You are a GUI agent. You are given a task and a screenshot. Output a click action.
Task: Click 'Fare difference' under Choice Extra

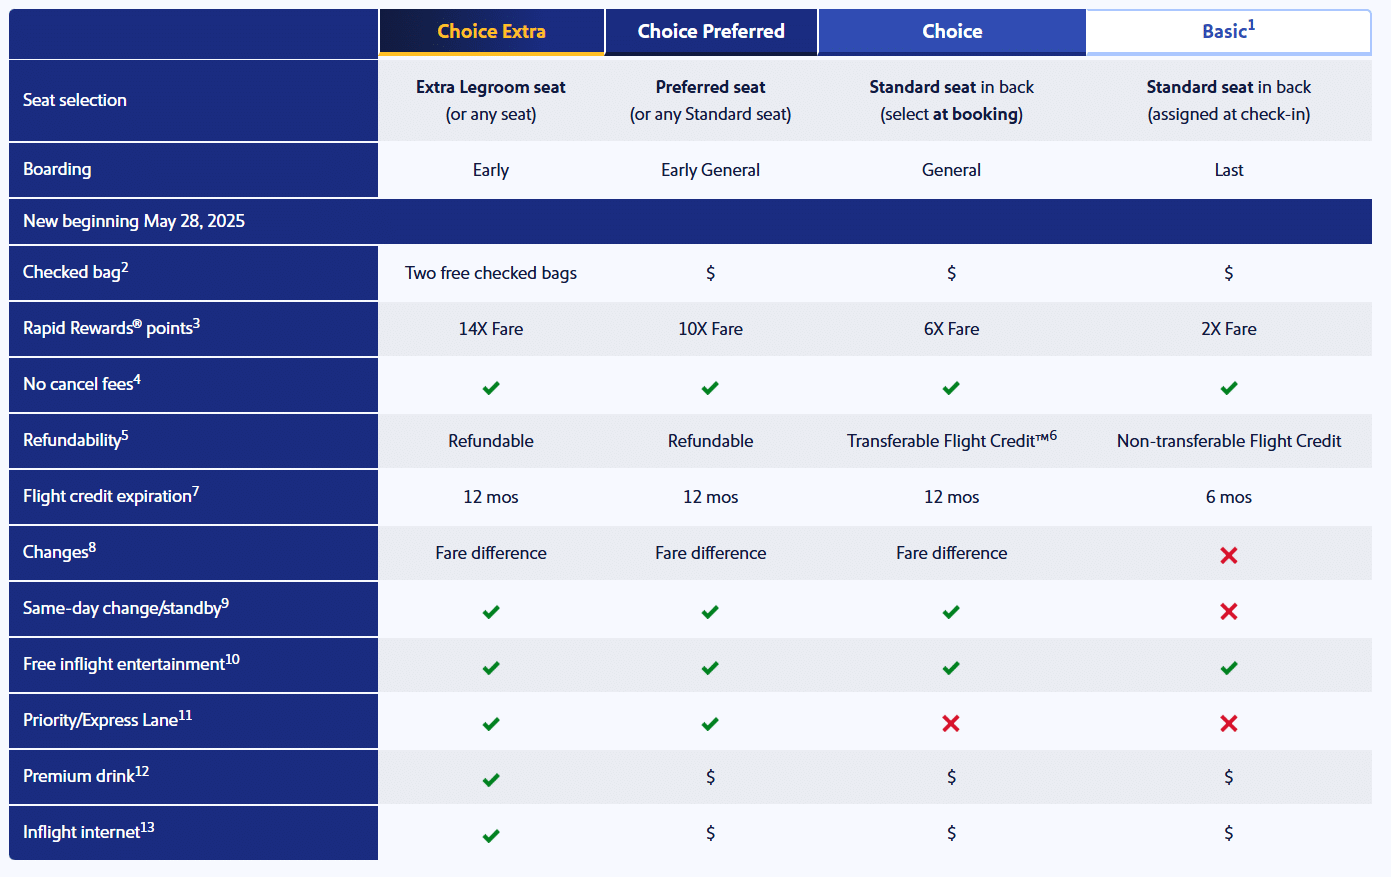pos(491,553)
